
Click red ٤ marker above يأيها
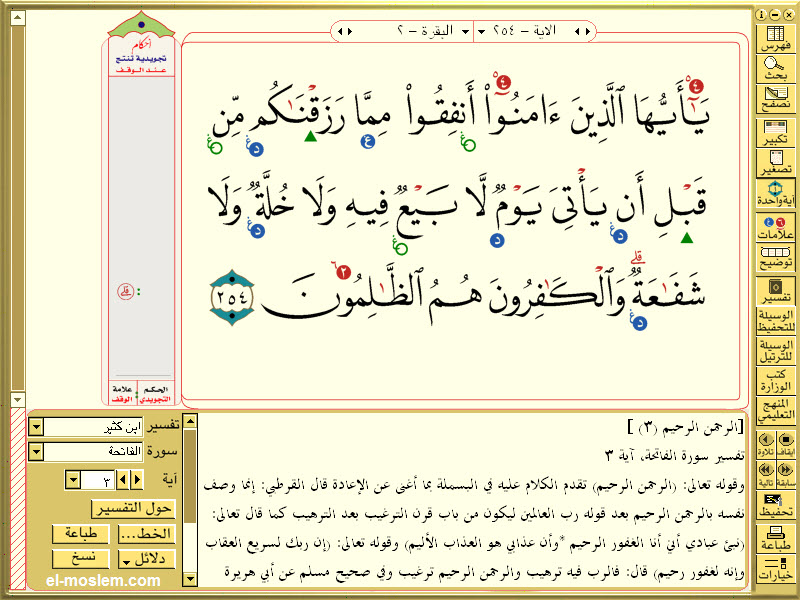[696, 85]
